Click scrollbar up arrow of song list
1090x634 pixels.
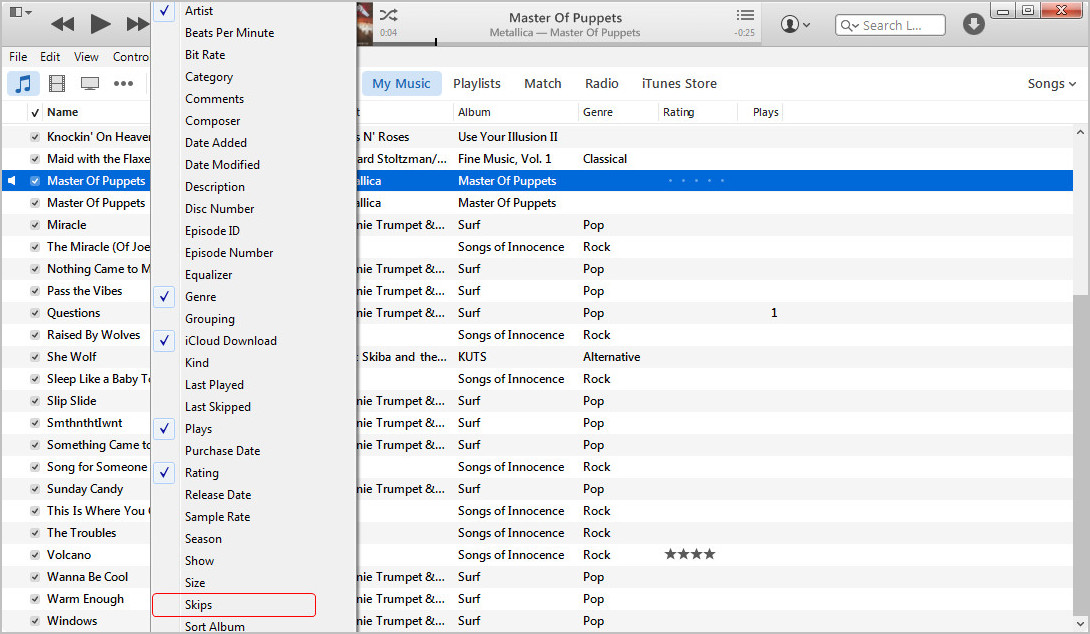1080,132
